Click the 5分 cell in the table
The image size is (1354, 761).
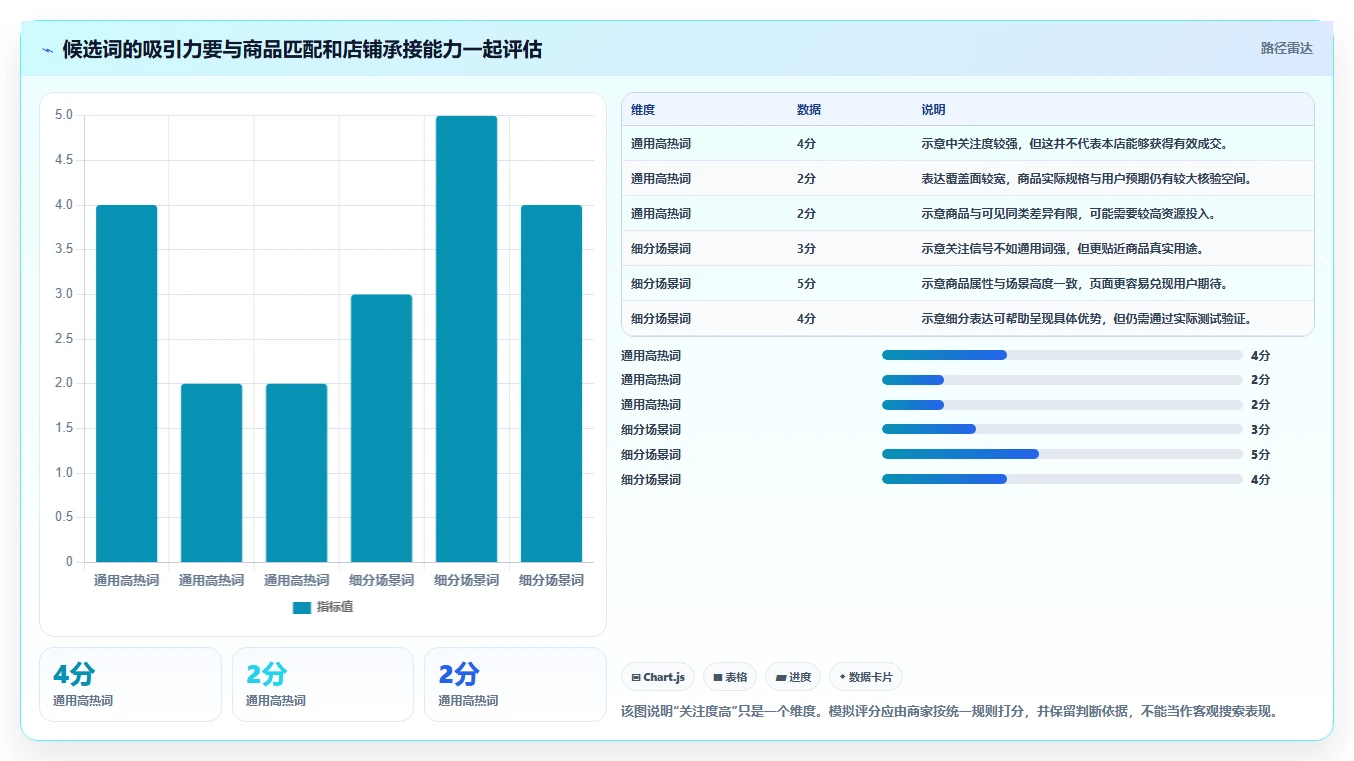coord(806,284)
